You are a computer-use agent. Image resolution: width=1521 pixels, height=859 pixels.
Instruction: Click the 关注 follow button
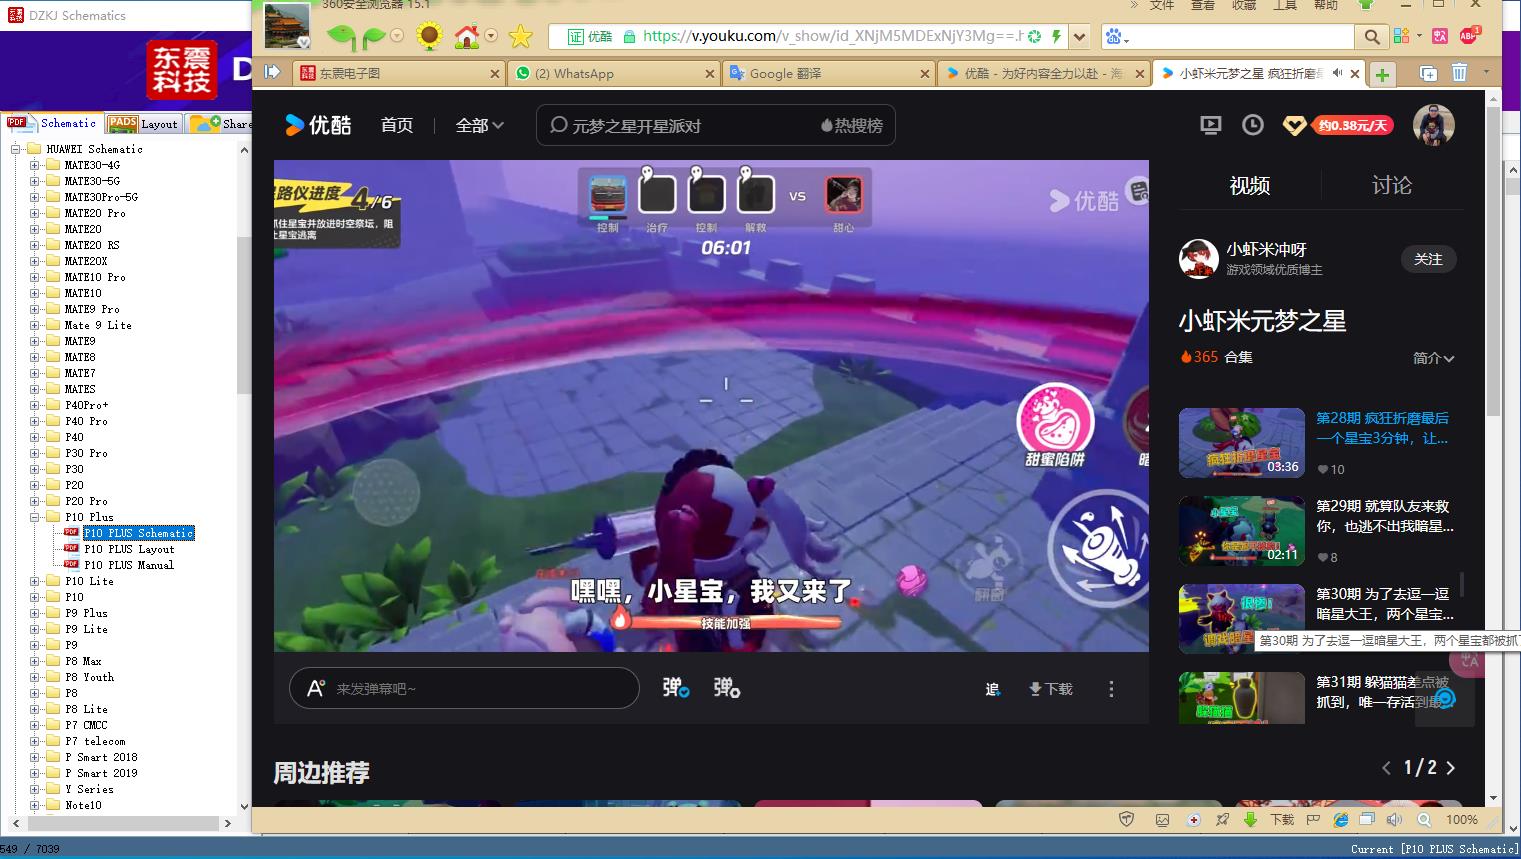point(1428,259)
